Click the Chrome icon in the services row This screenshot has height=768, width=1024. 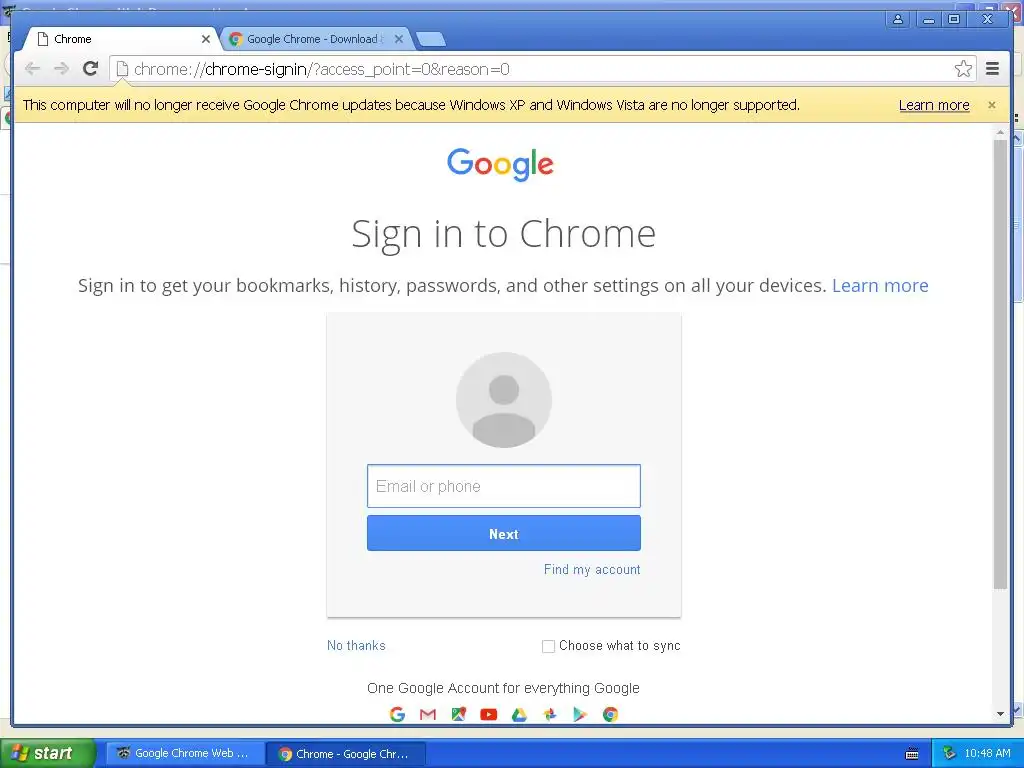[611, 714]
